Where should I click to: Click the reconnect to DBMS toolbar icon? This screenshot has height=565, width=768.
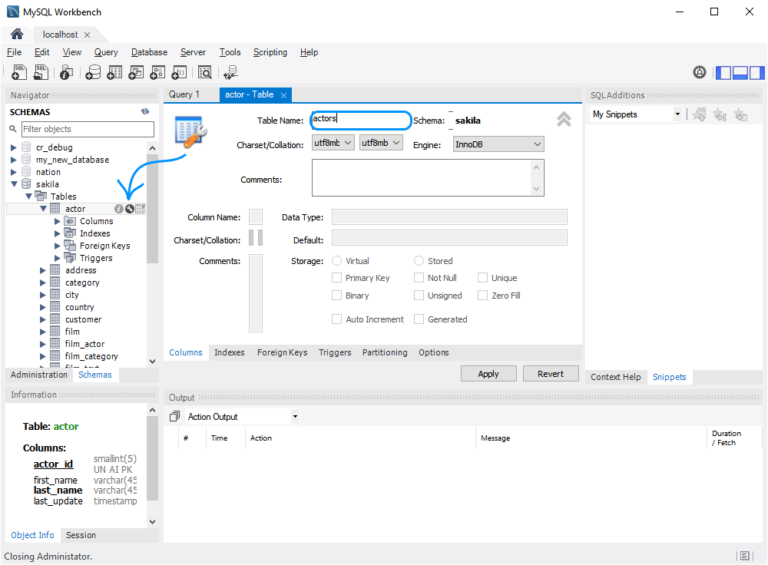(230, 72)
